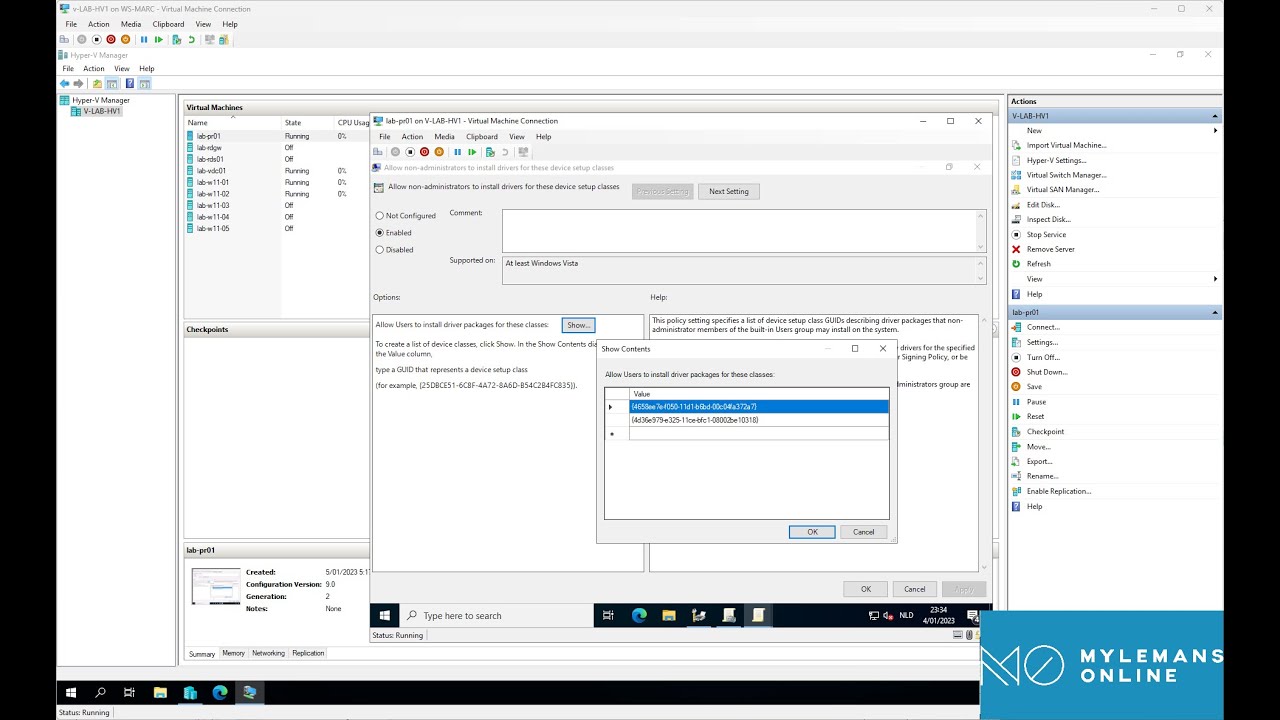Click Up one level icon in Hyper-V Manager toolbar
The width and height of the screenshot is (1280, 720).
(97, 84)
